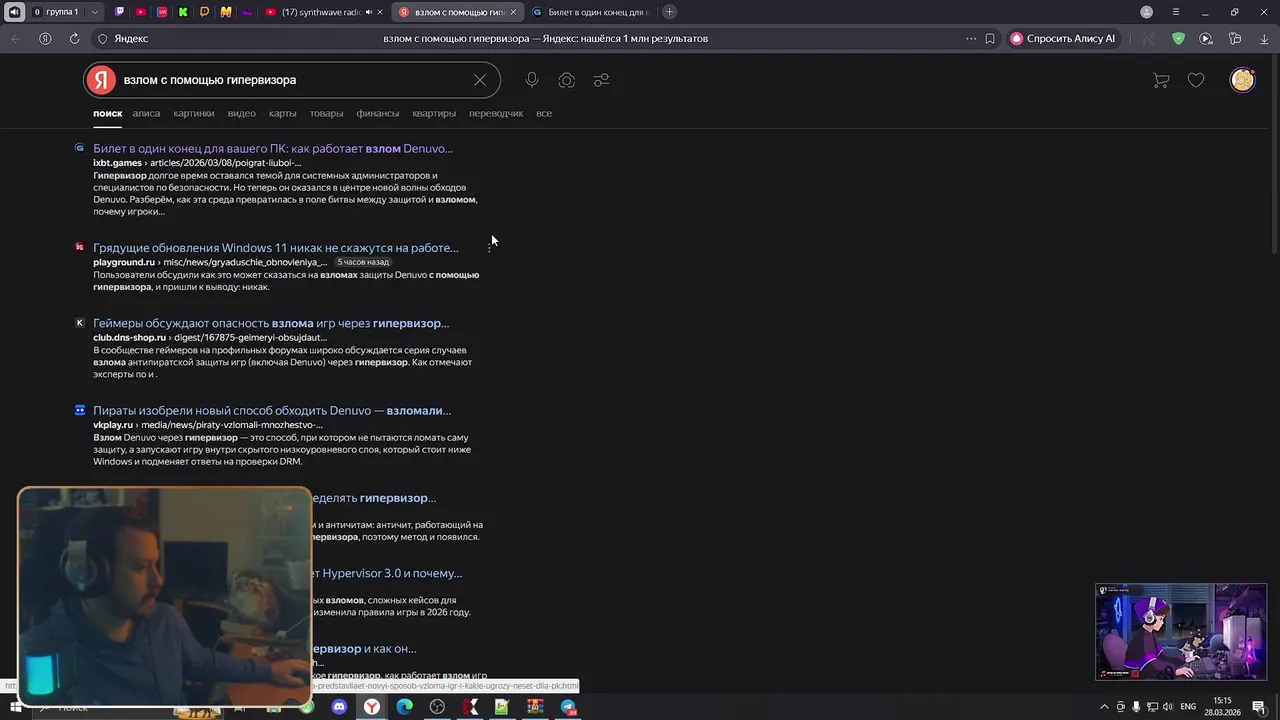Open result options dots next to playground result
1280x720 pixels.
click(x=489, y=247)
